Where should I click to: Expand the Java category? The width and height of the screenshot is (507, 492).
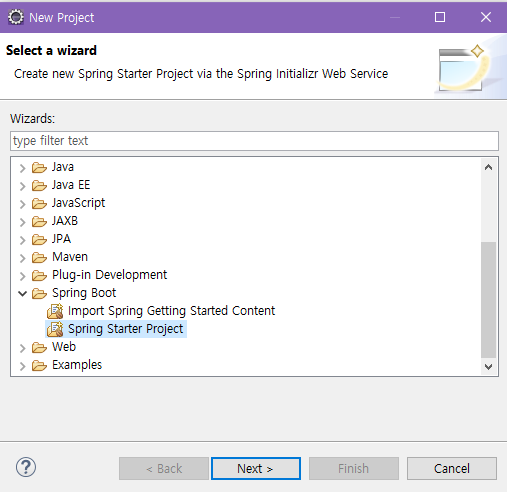tap(22, 168)
